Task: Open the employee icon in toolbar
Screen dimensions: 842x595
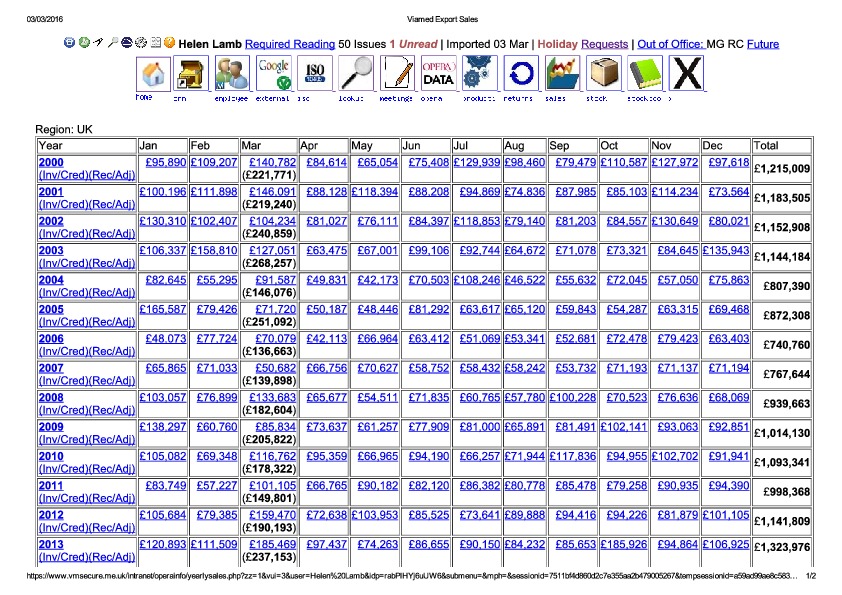Action: (x=232, y=74)
